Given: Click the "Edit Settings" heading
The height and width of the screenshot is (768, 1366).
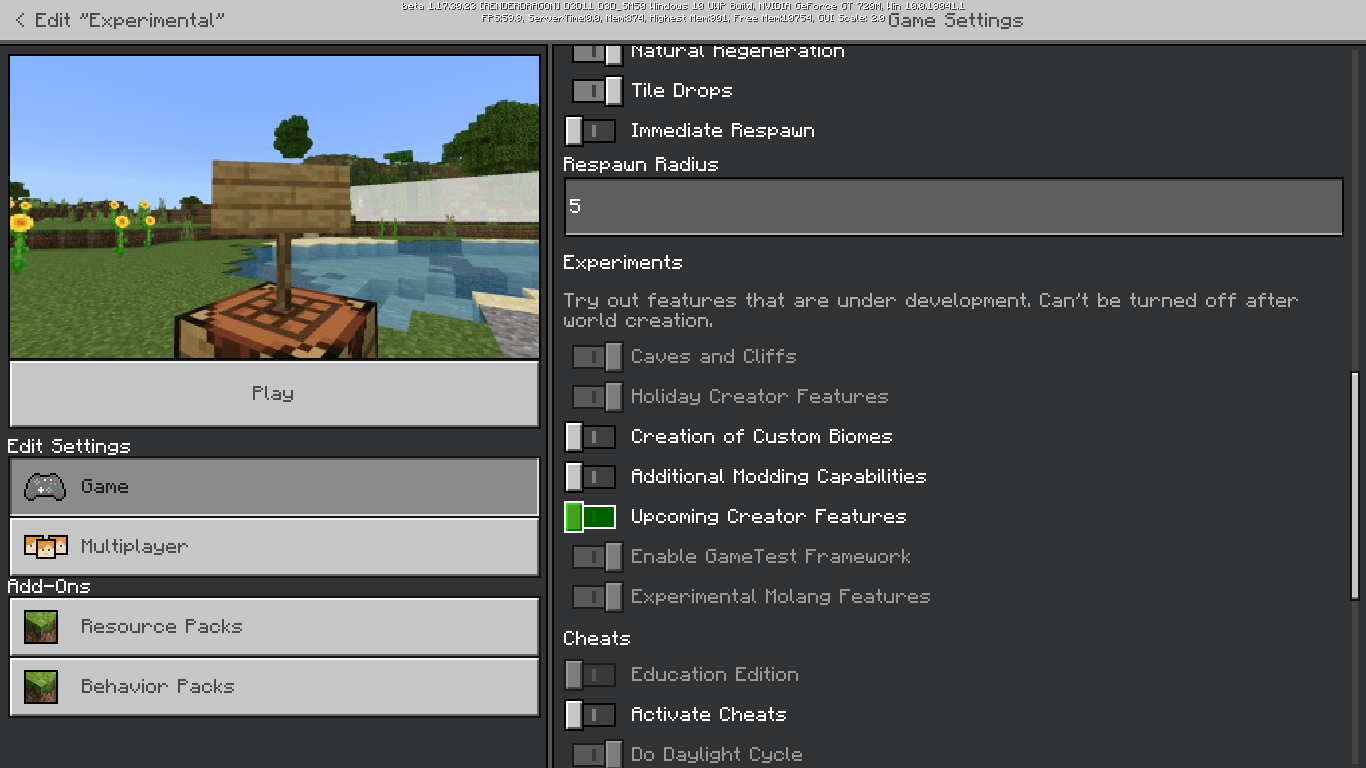Looking at the screenshot, I should pyautogui.click(x=69, y=446).
